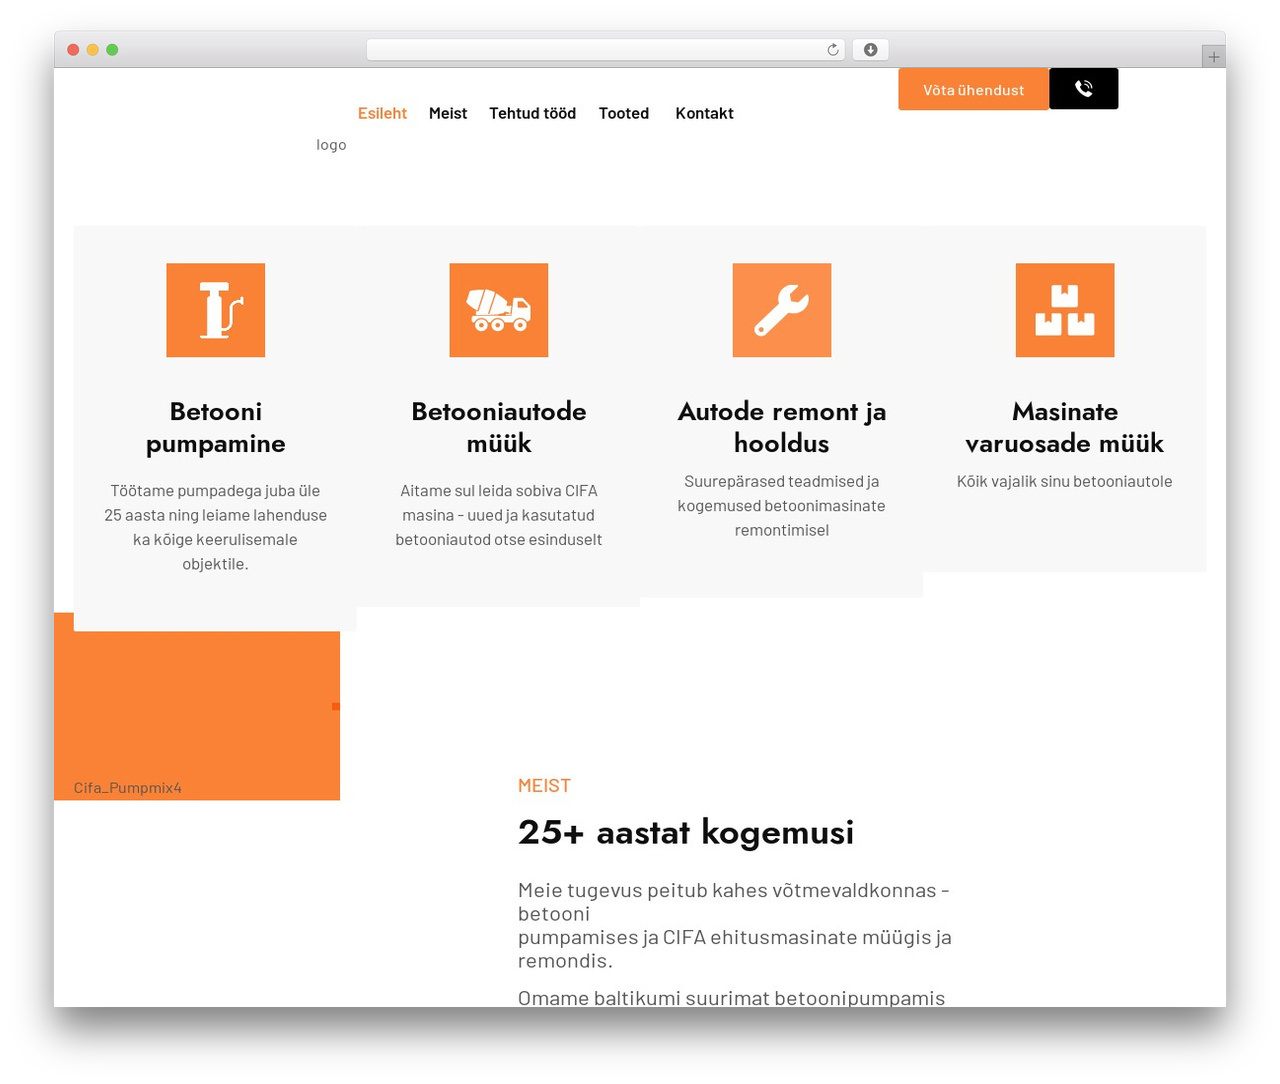The width and height of the screenshot is (1280, 1084).
Task: Add a new browser tab with the plus icon
Action: click(1213, 57)
